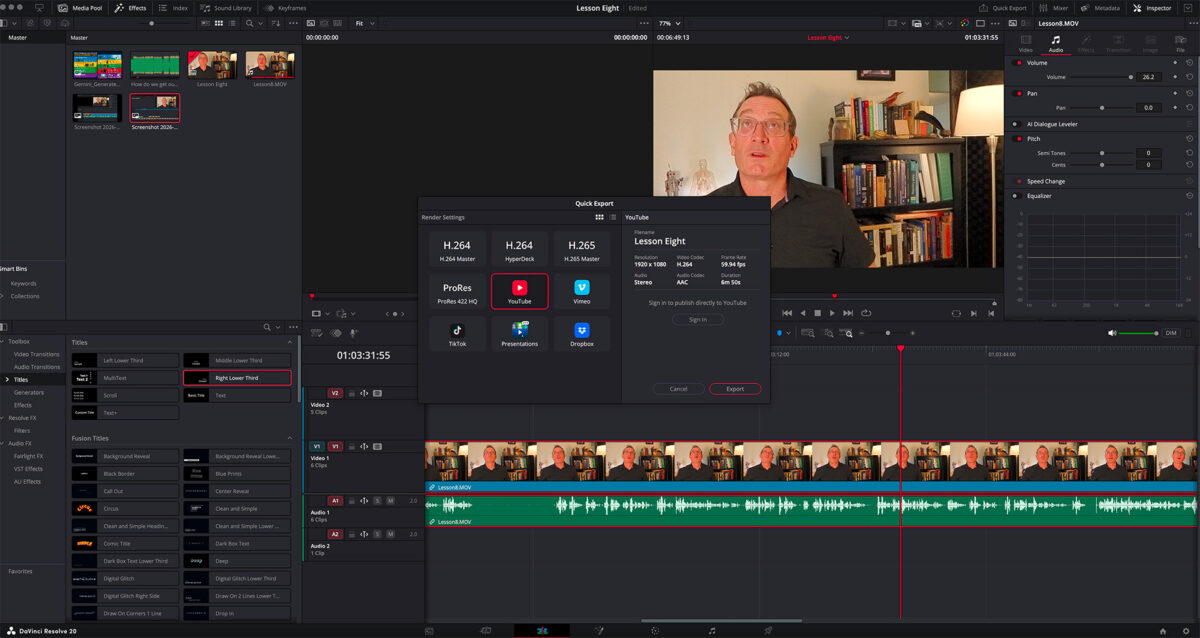This screenshot has height=638, width=1200.
Task: Open the Deliver page rocket icon
Action: pyautogui.click(x=768, y=631)
